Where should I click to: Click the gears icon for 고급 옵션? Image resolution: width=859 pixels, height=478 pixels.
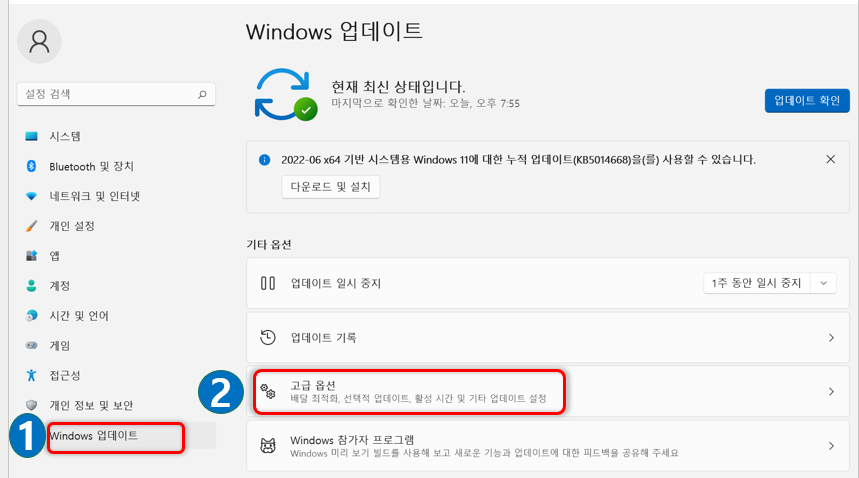pyautogui.click(x=268, y=391)
